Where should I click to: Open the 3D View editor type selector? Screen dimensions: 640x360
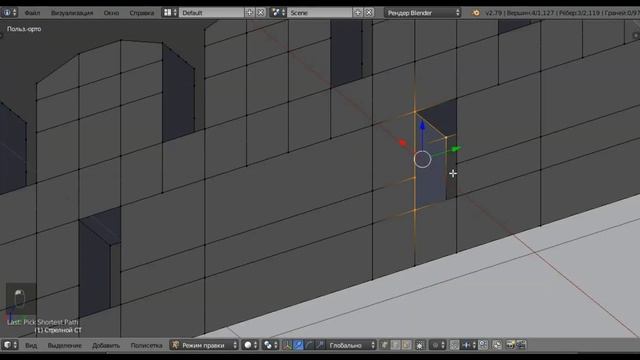tap(10, 345)
